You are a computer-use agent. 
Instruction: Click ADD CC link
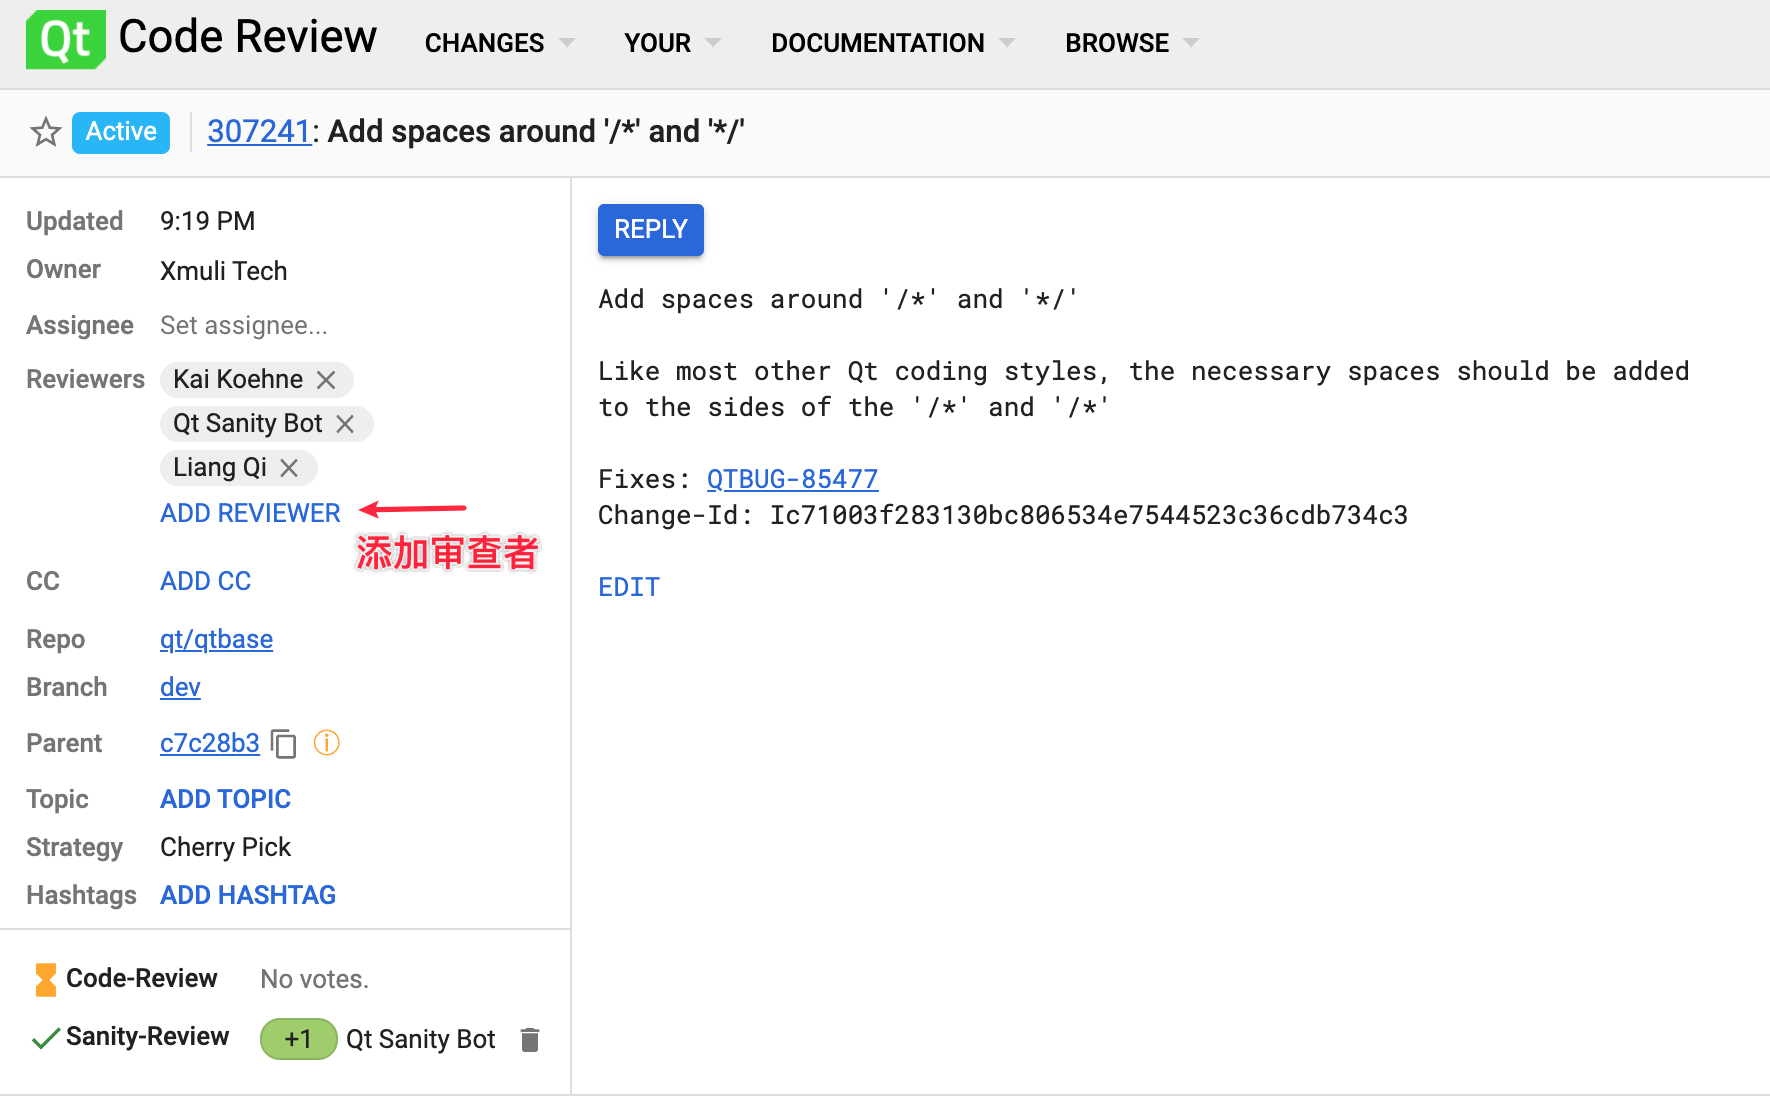tap(205, 581)
